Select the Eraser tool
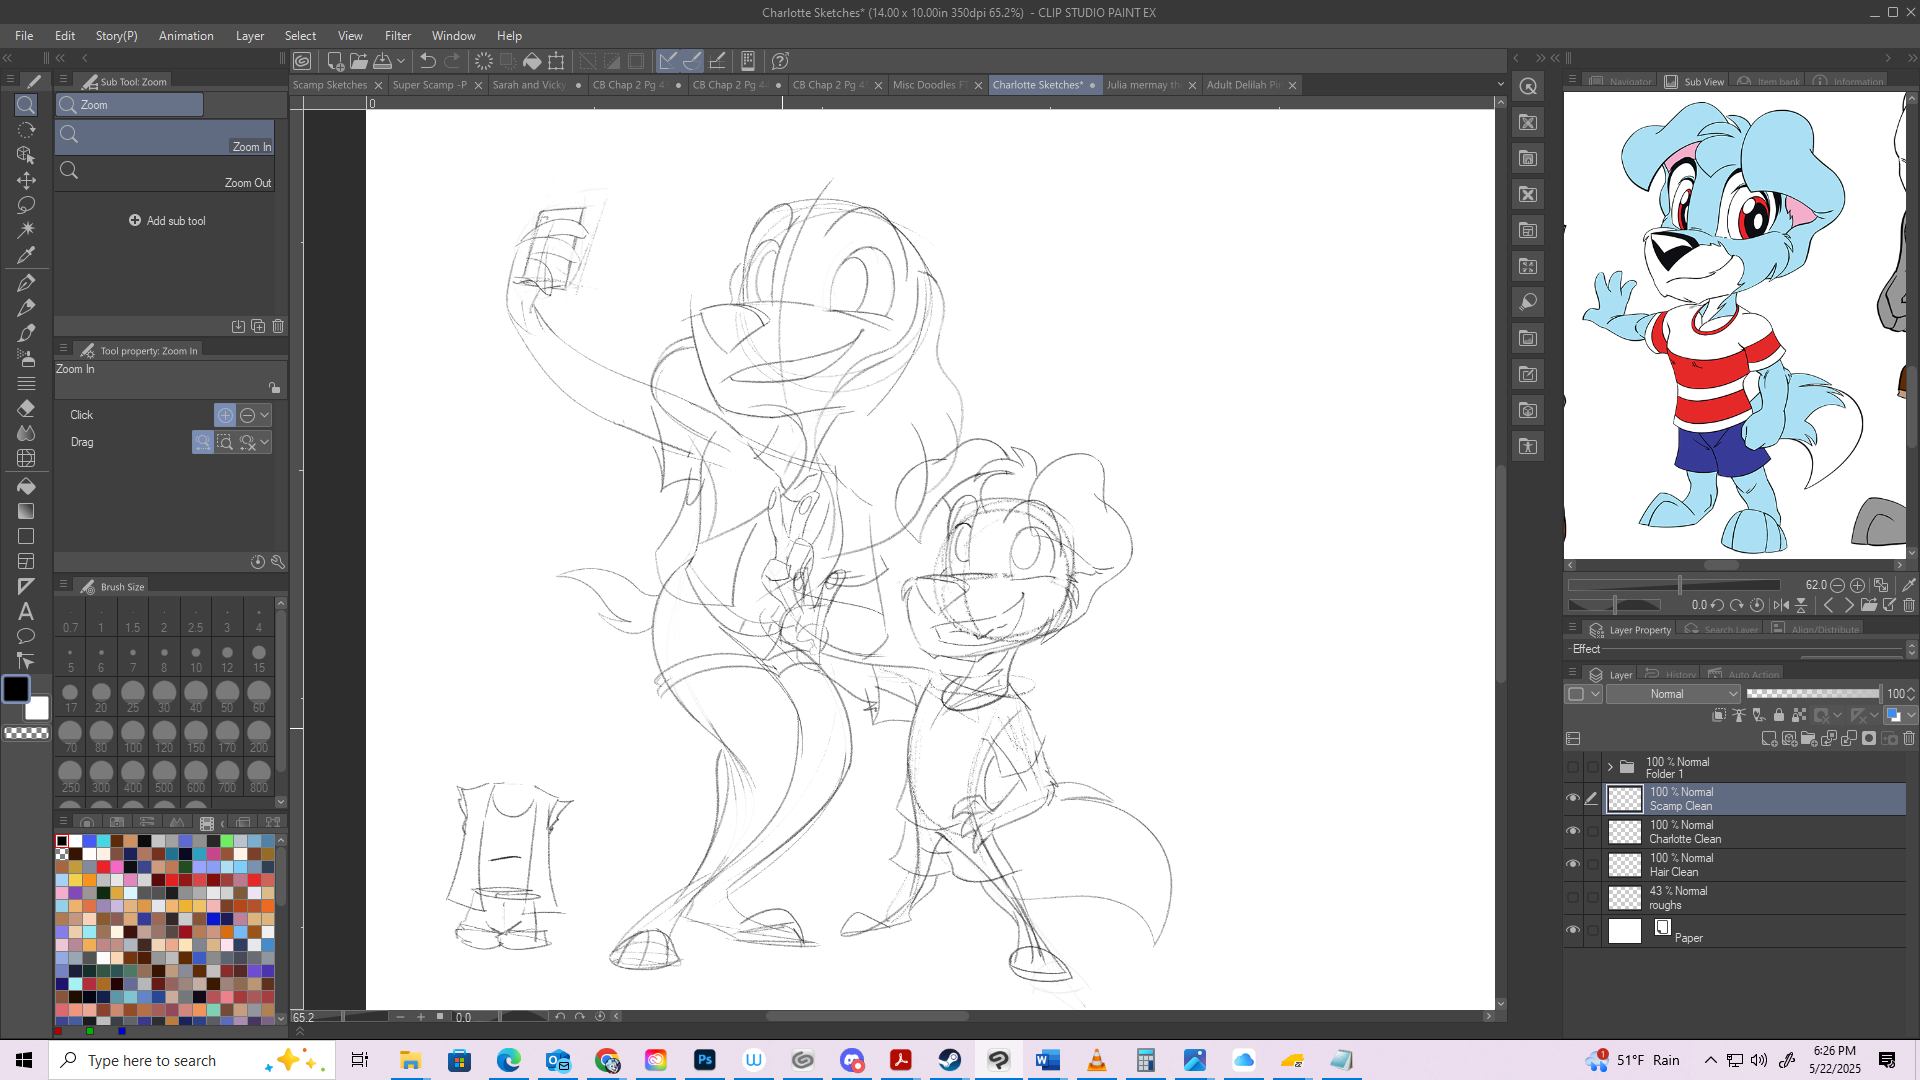Viewport: 1920px width, 1080px height. pyautogui.click(x=26, y=408)
